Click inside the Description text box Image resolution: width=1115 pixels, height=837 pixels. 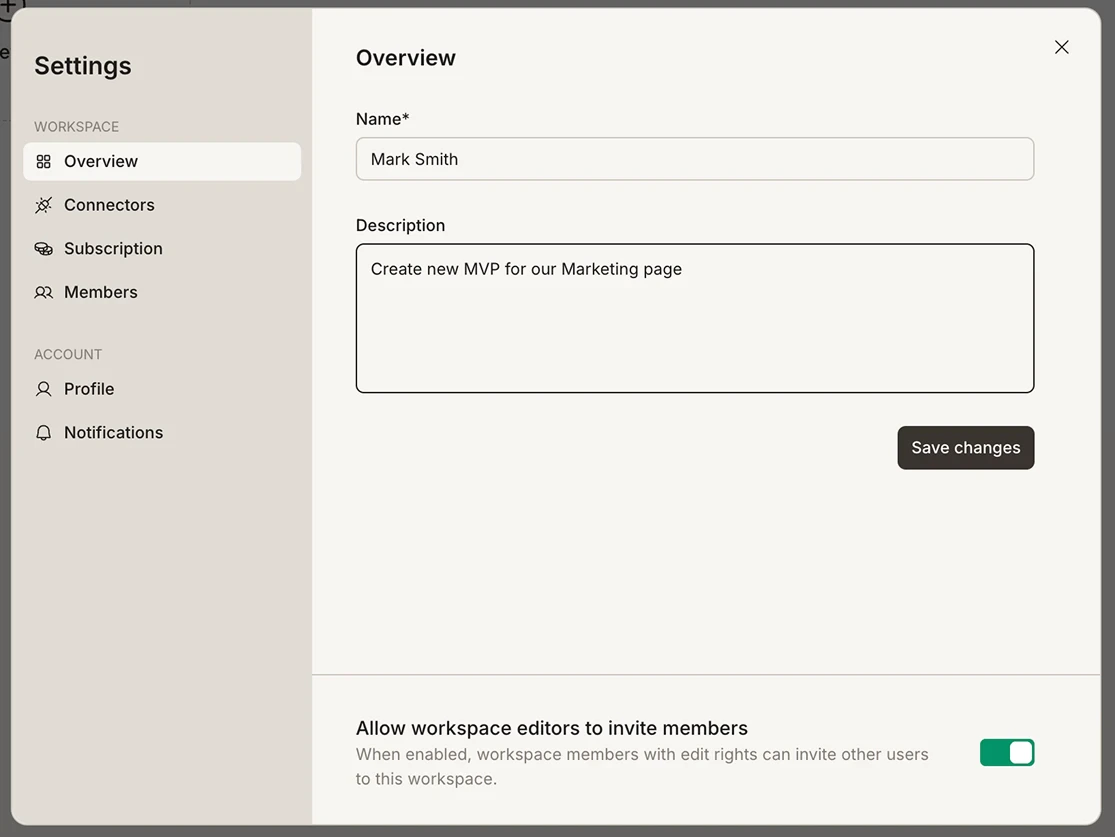tap(694, 317)
